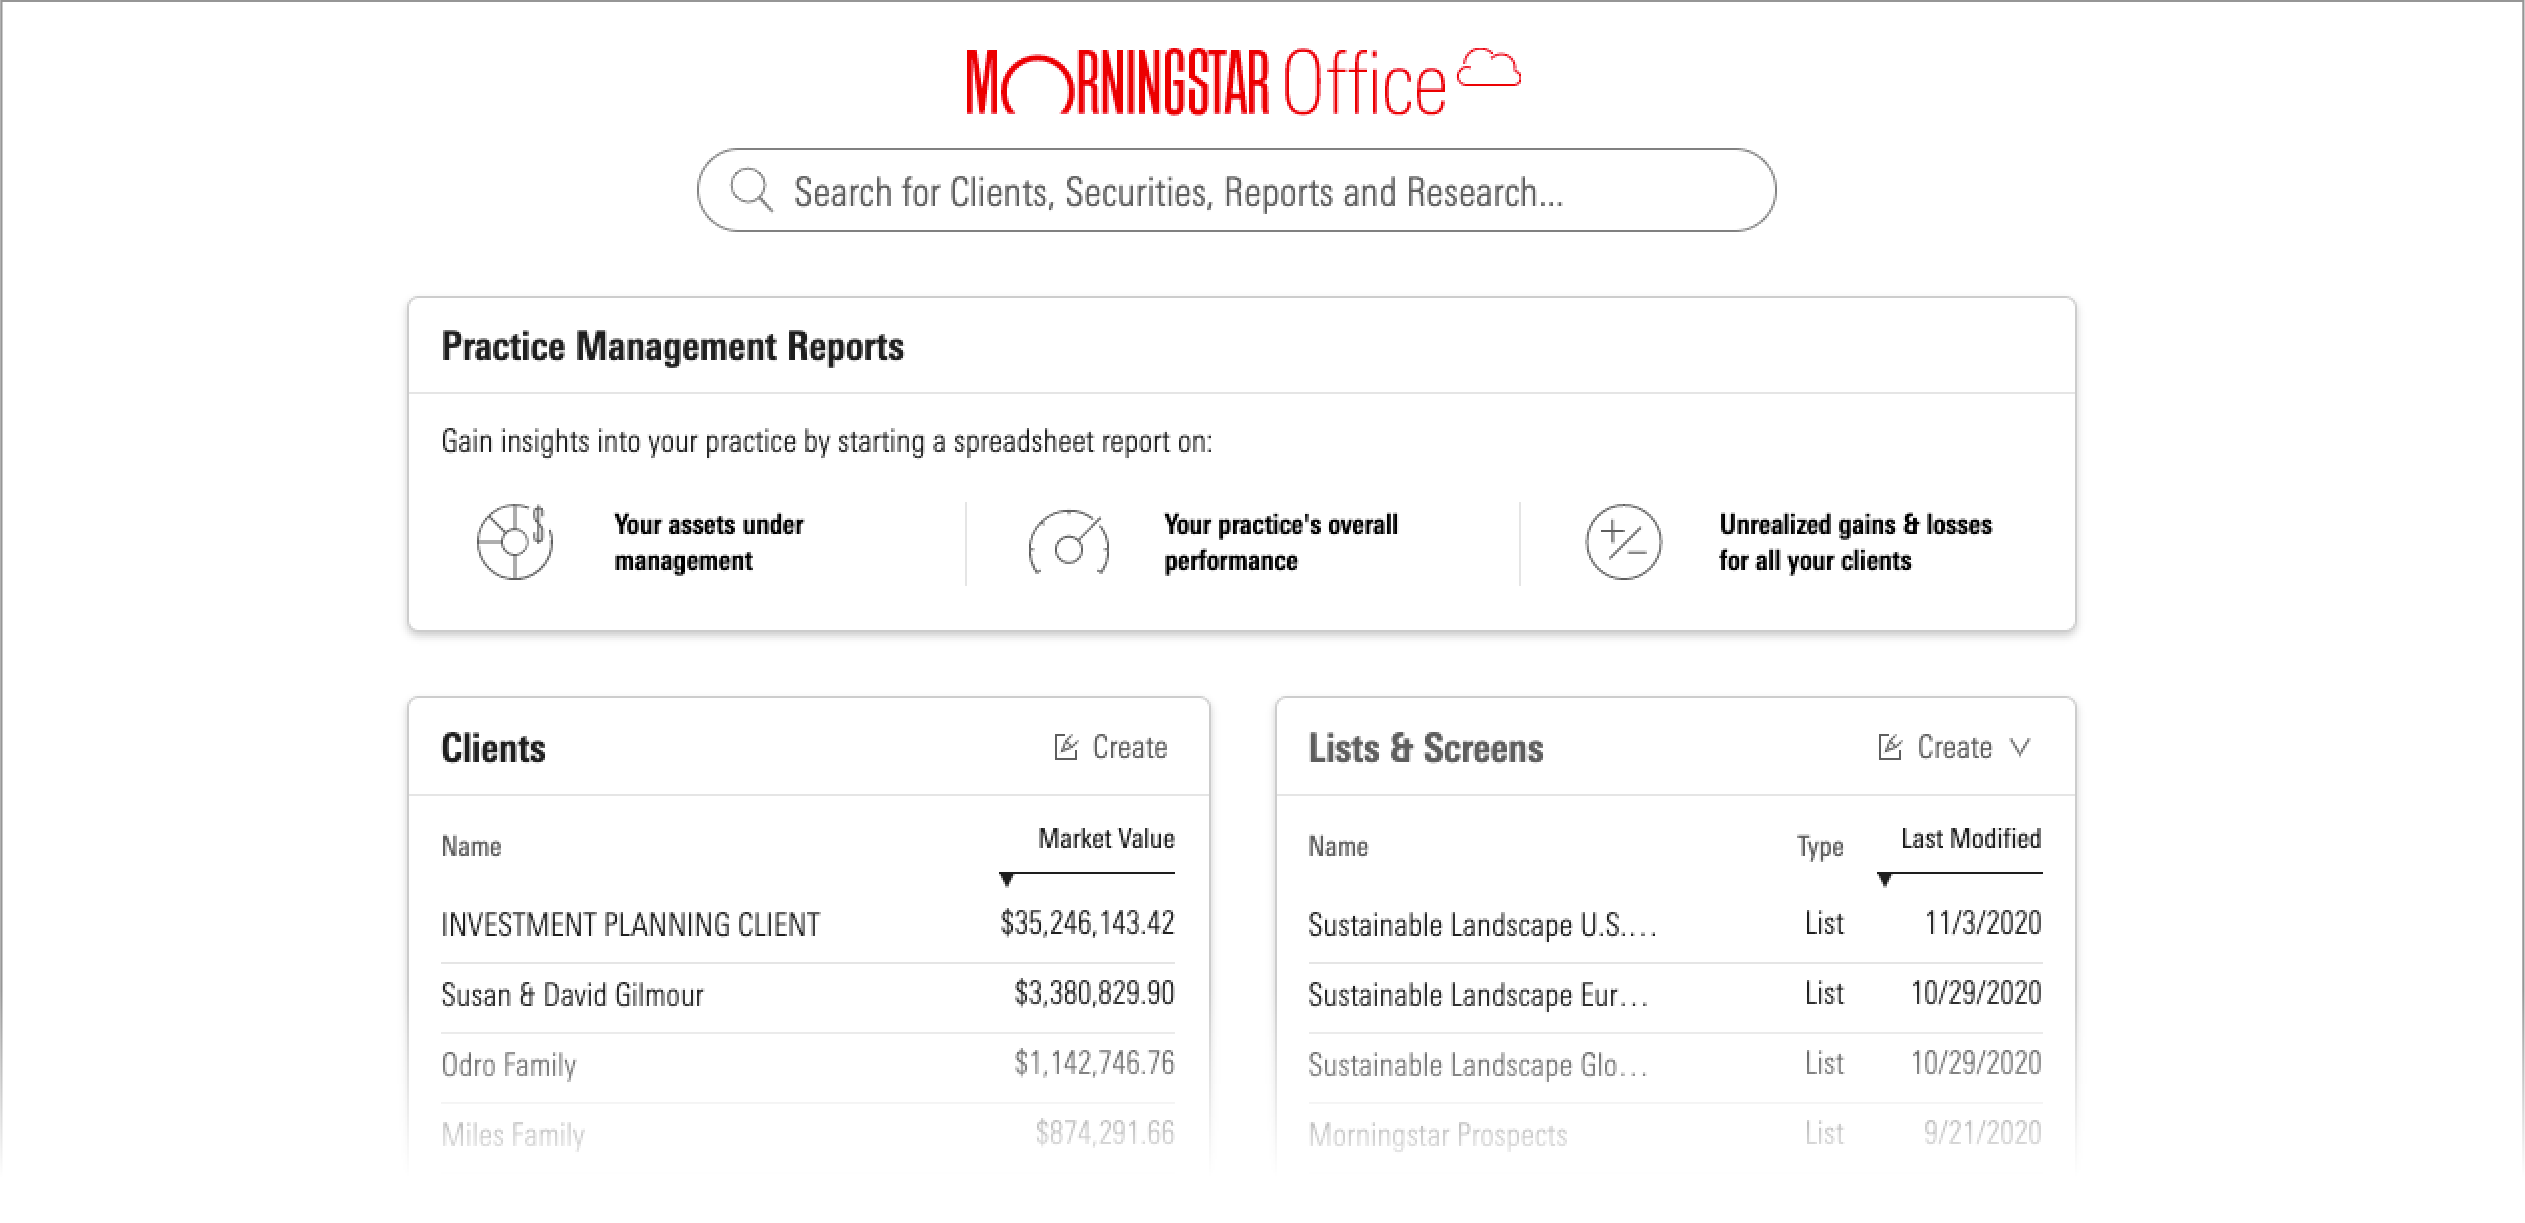This screenshot has height=1223, width=2525.
Task: Click the Create pencil icon in Clients
Action: click(1066, 747)
